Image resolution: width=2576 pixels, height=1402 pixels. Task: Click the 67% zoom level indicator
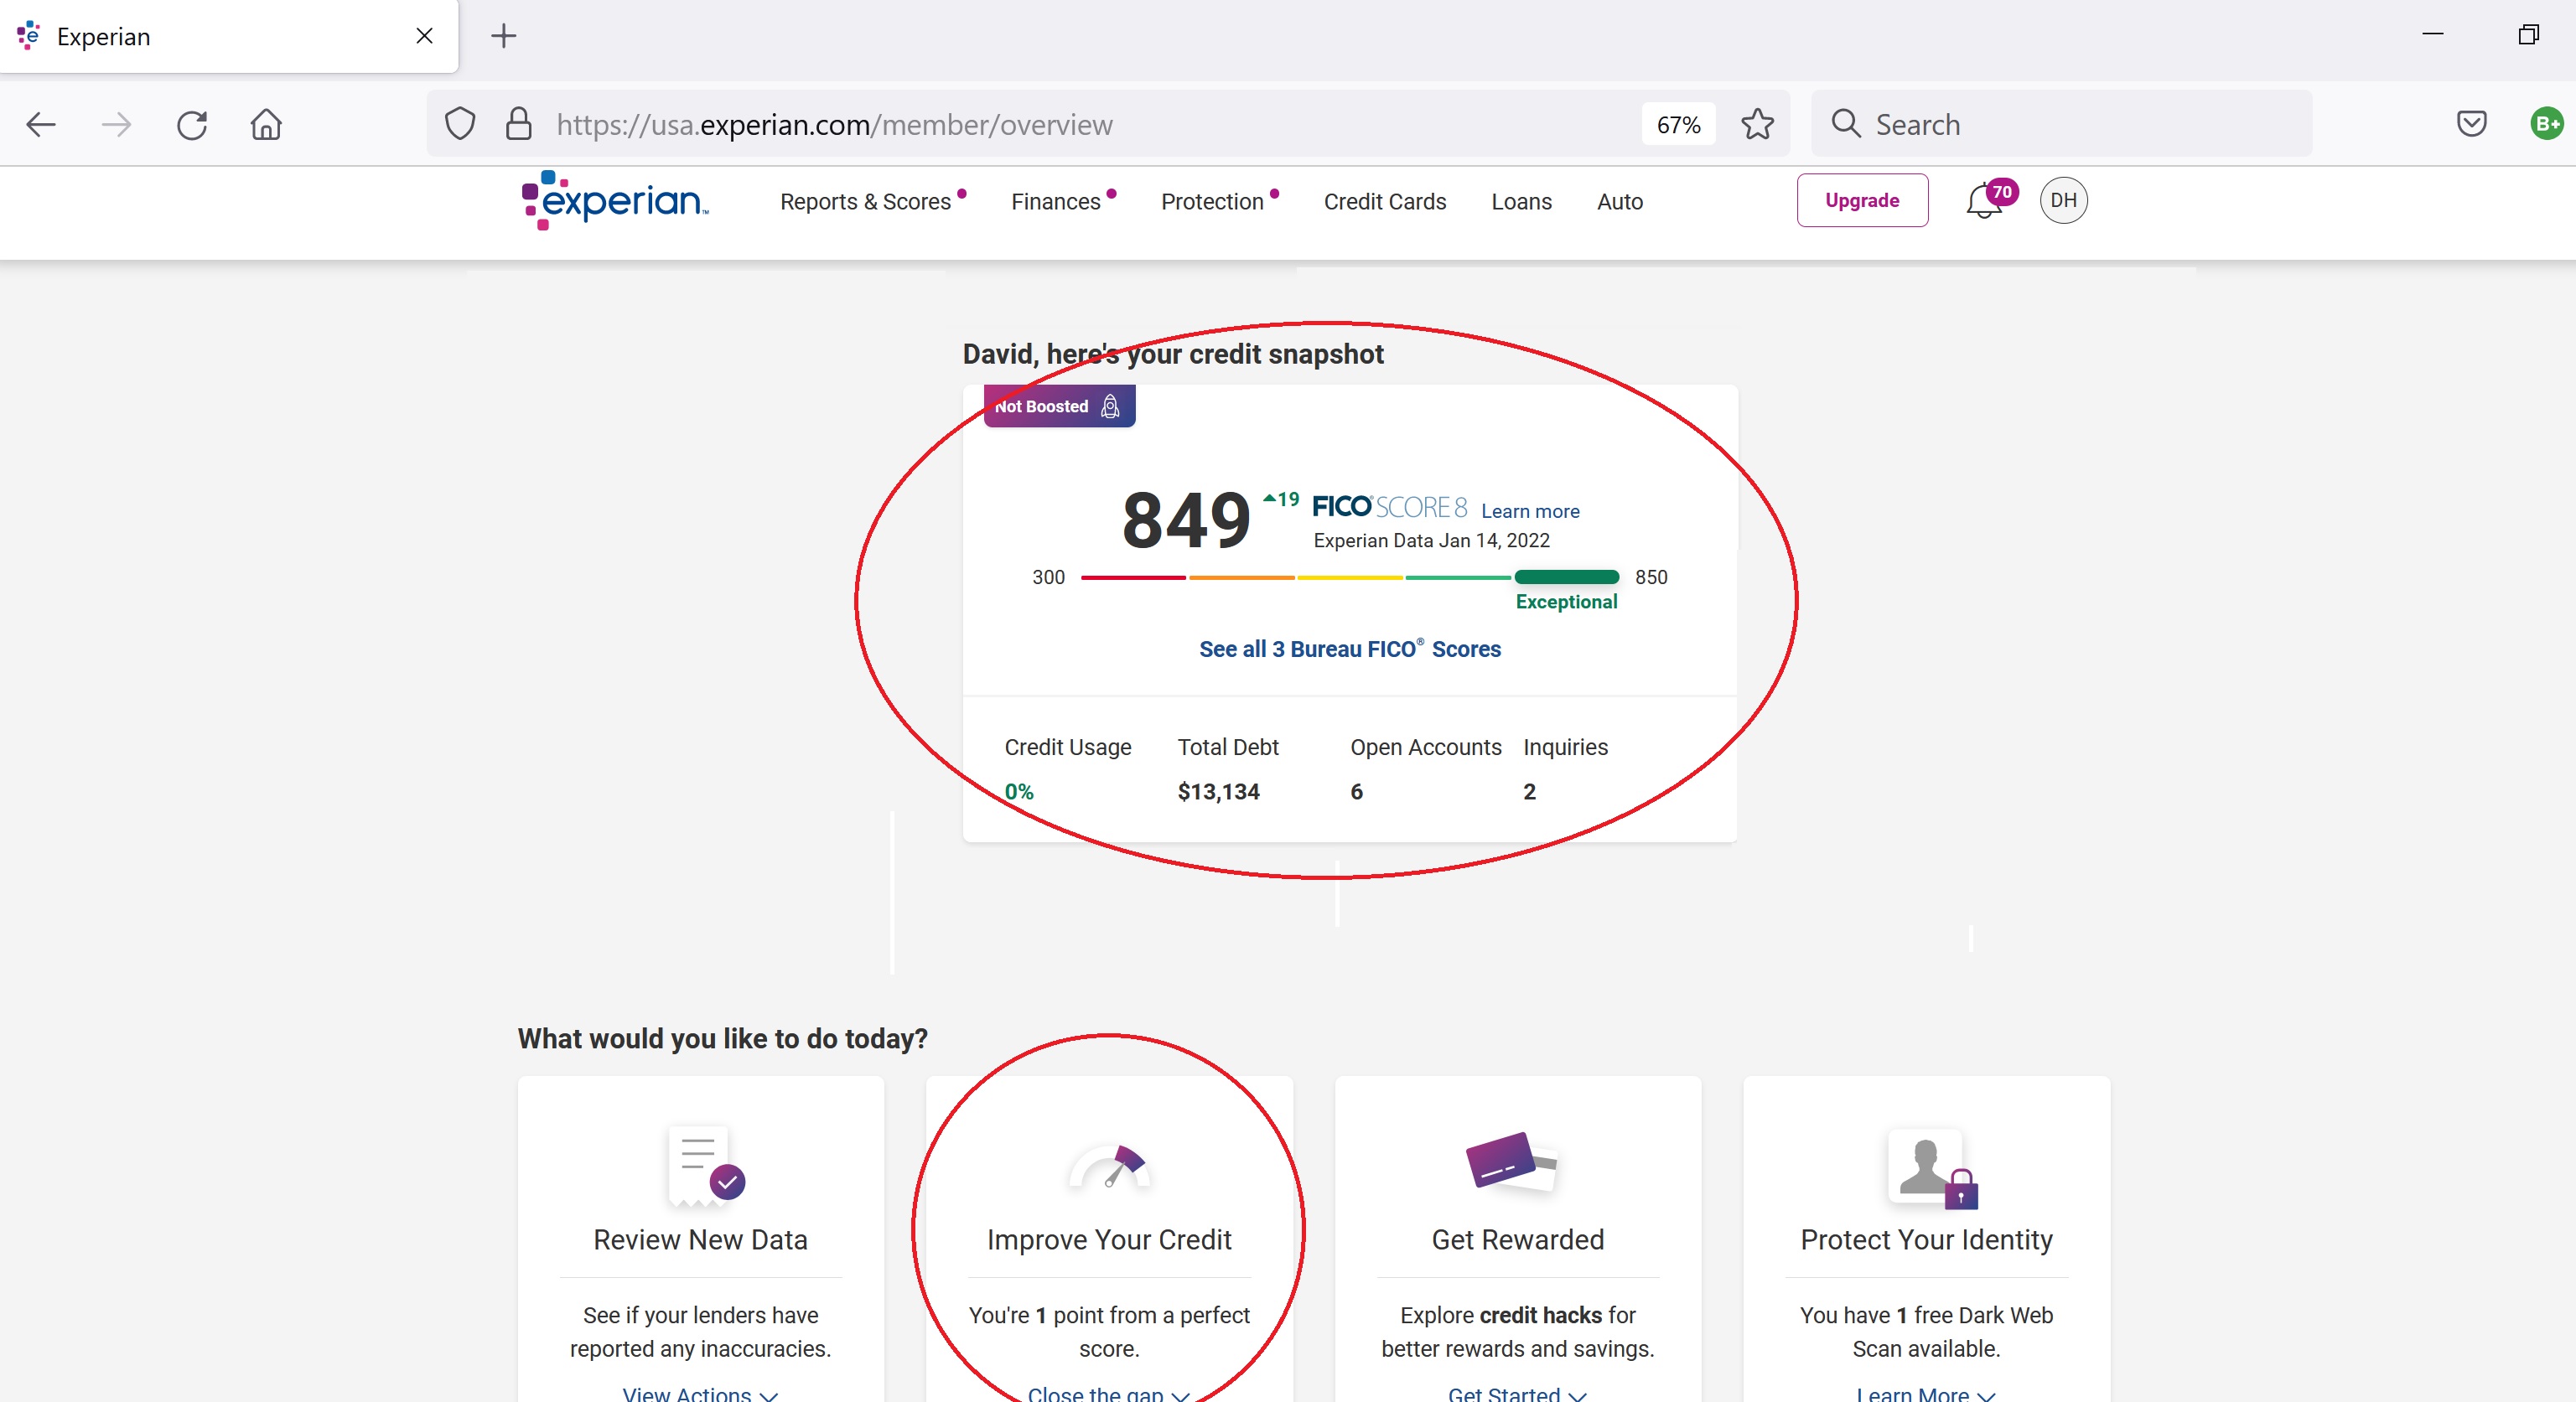[x=1678, y=125]
